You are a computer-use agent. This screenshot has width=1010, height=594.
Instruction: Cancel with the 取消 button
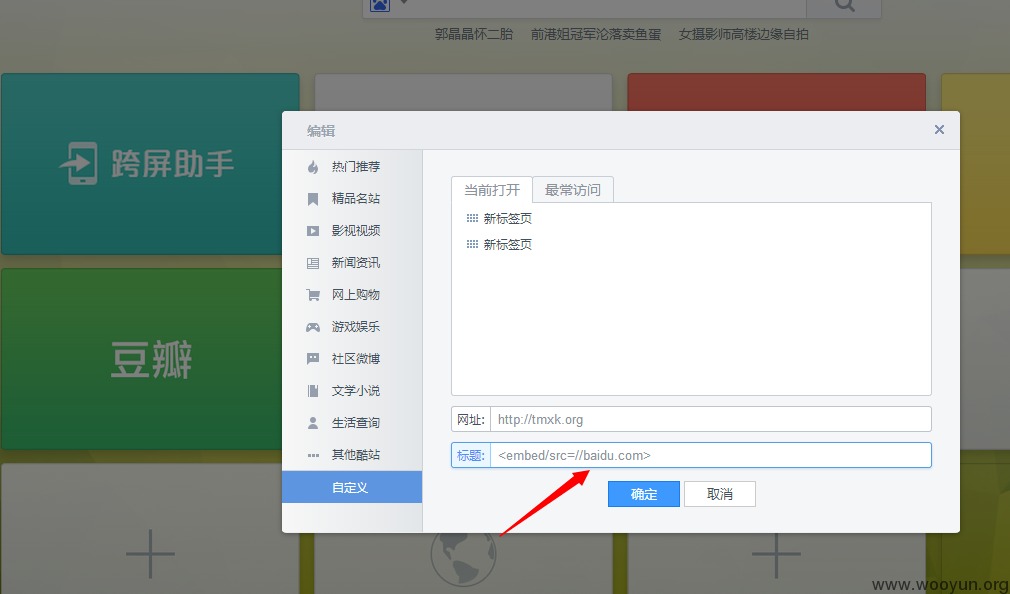click(719, 494)
